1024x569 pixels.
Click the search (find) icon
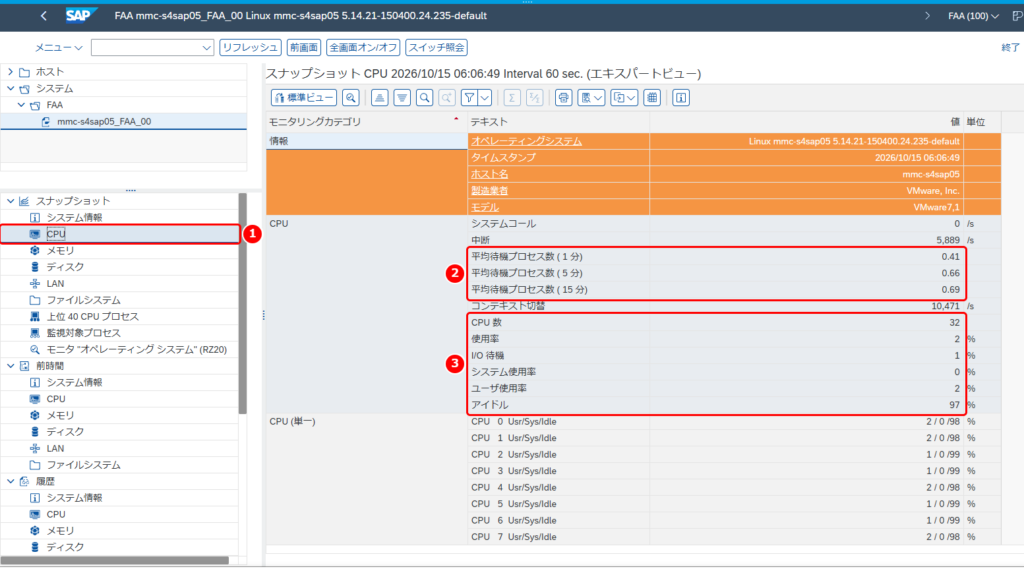(x=424, y=98)
